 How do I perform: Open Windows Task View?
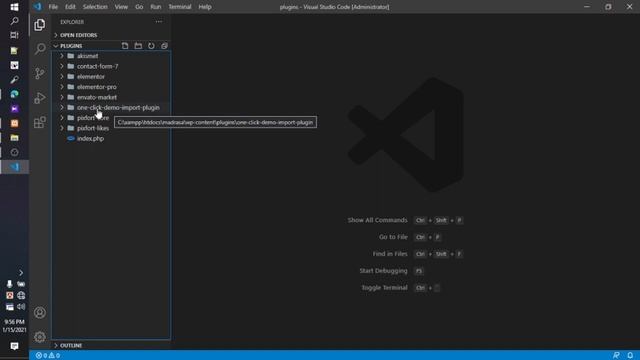coord(14,35)
